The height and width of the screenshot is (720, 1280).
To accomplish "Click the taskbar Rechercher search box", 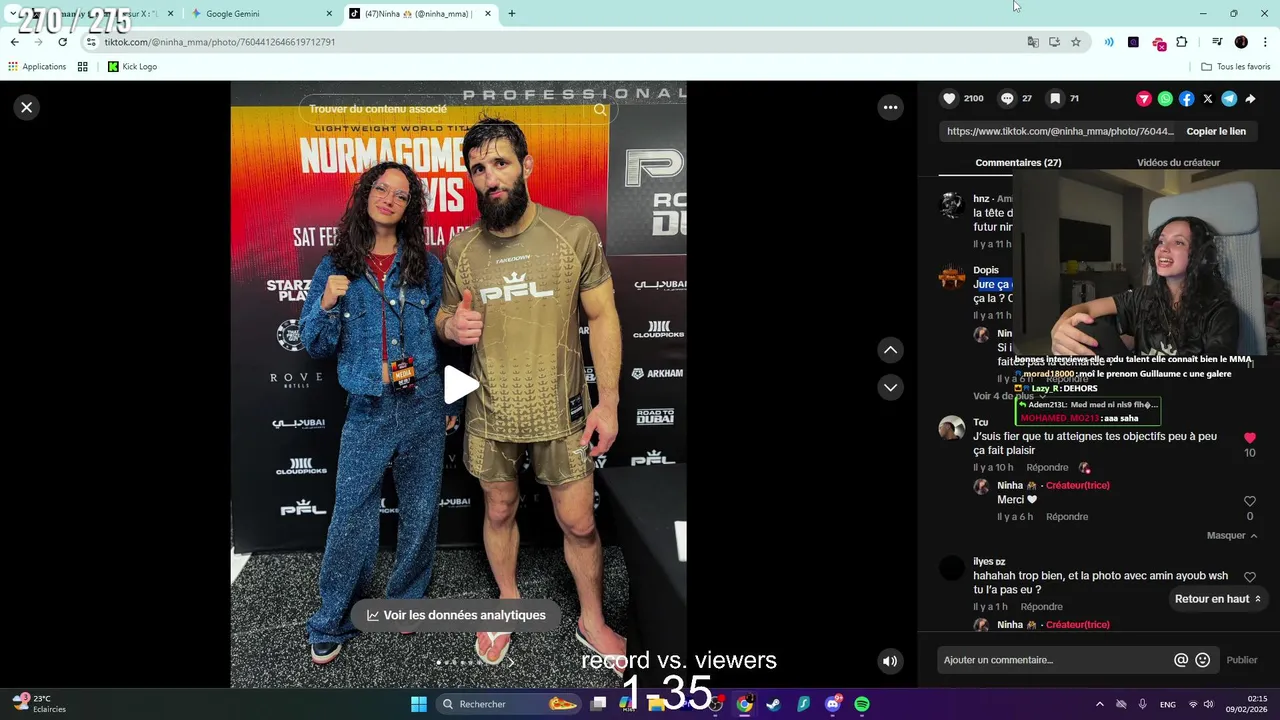I will tap(510, 704).
